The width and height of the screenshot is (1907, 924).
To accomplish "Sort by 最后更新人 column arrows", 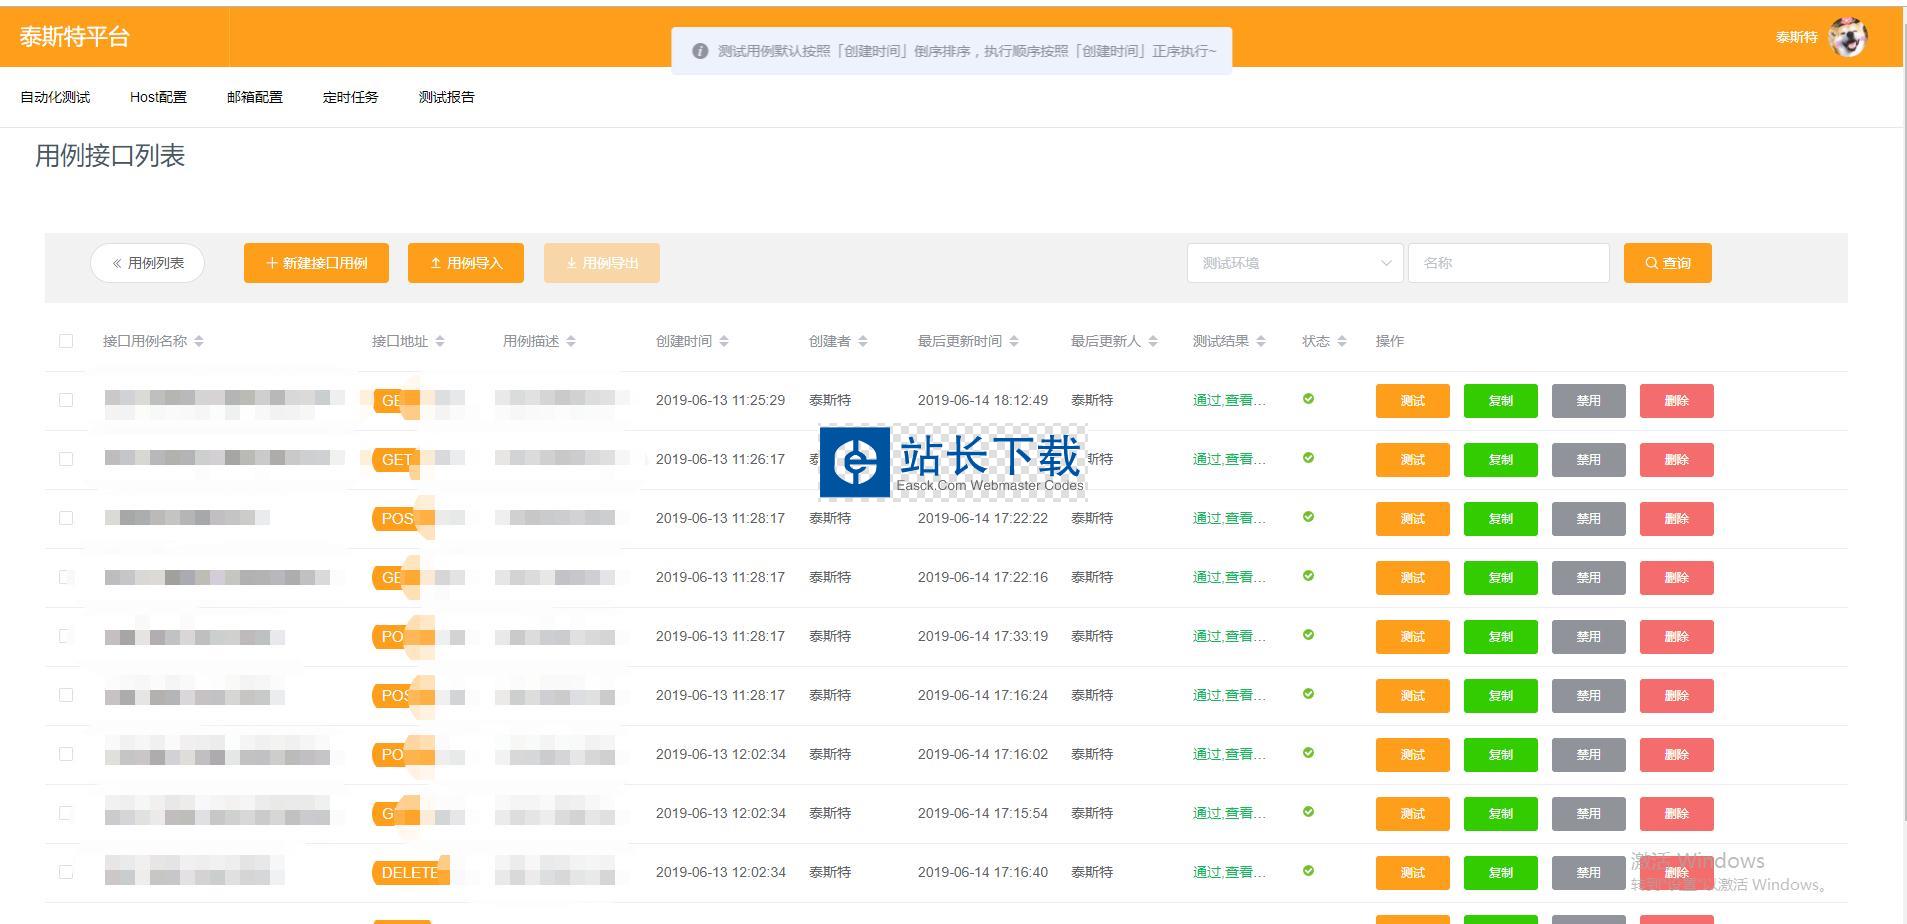I will 1153,341.
